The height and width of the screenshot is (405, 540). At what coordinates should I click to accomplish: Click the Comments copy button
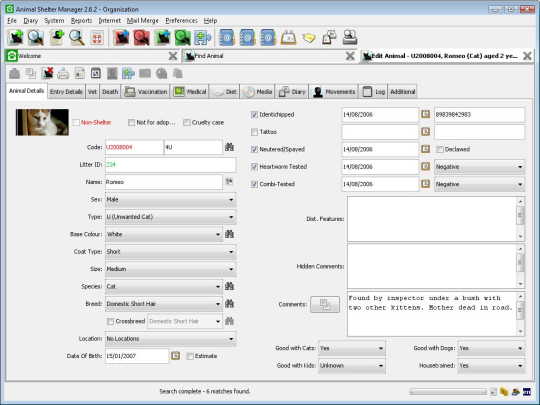[x=325, y=304]
